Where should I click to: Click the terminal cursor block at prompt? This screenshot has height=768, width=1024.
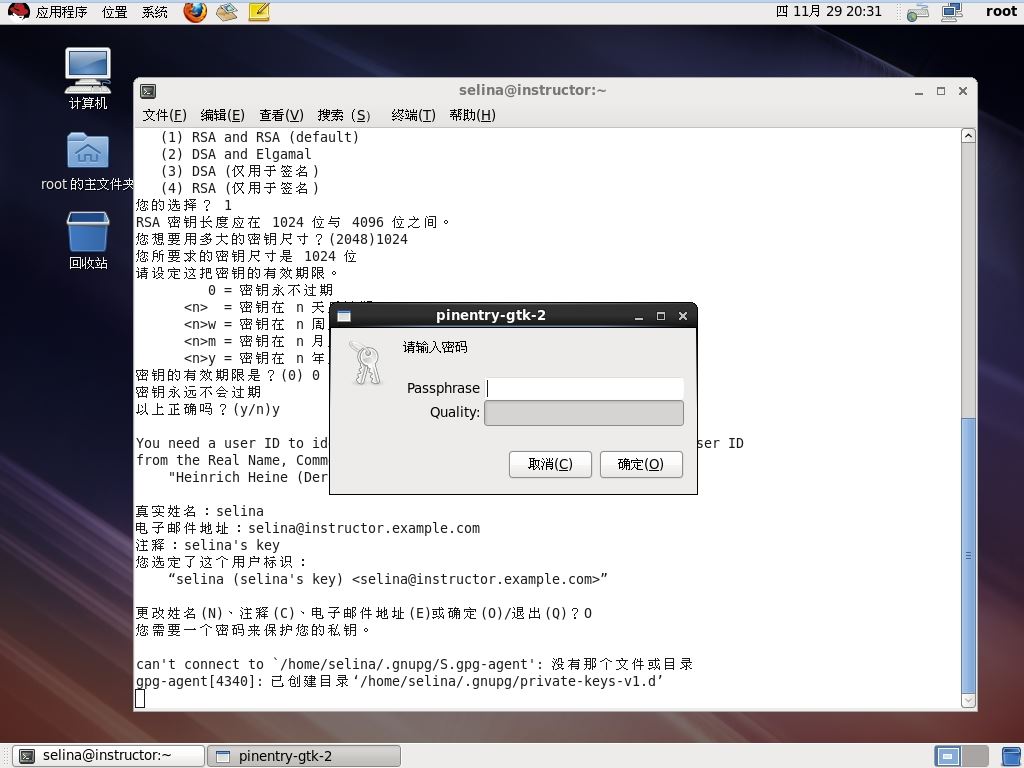[140, 698]
